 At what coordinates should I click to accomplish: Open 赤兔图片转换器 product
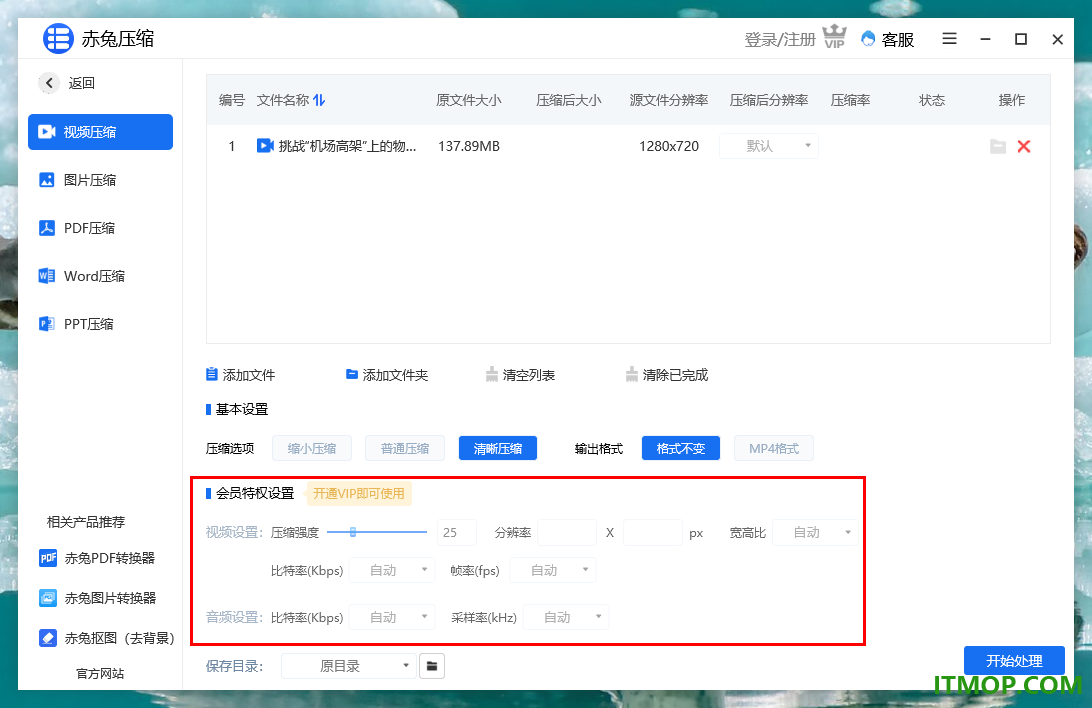98,598
